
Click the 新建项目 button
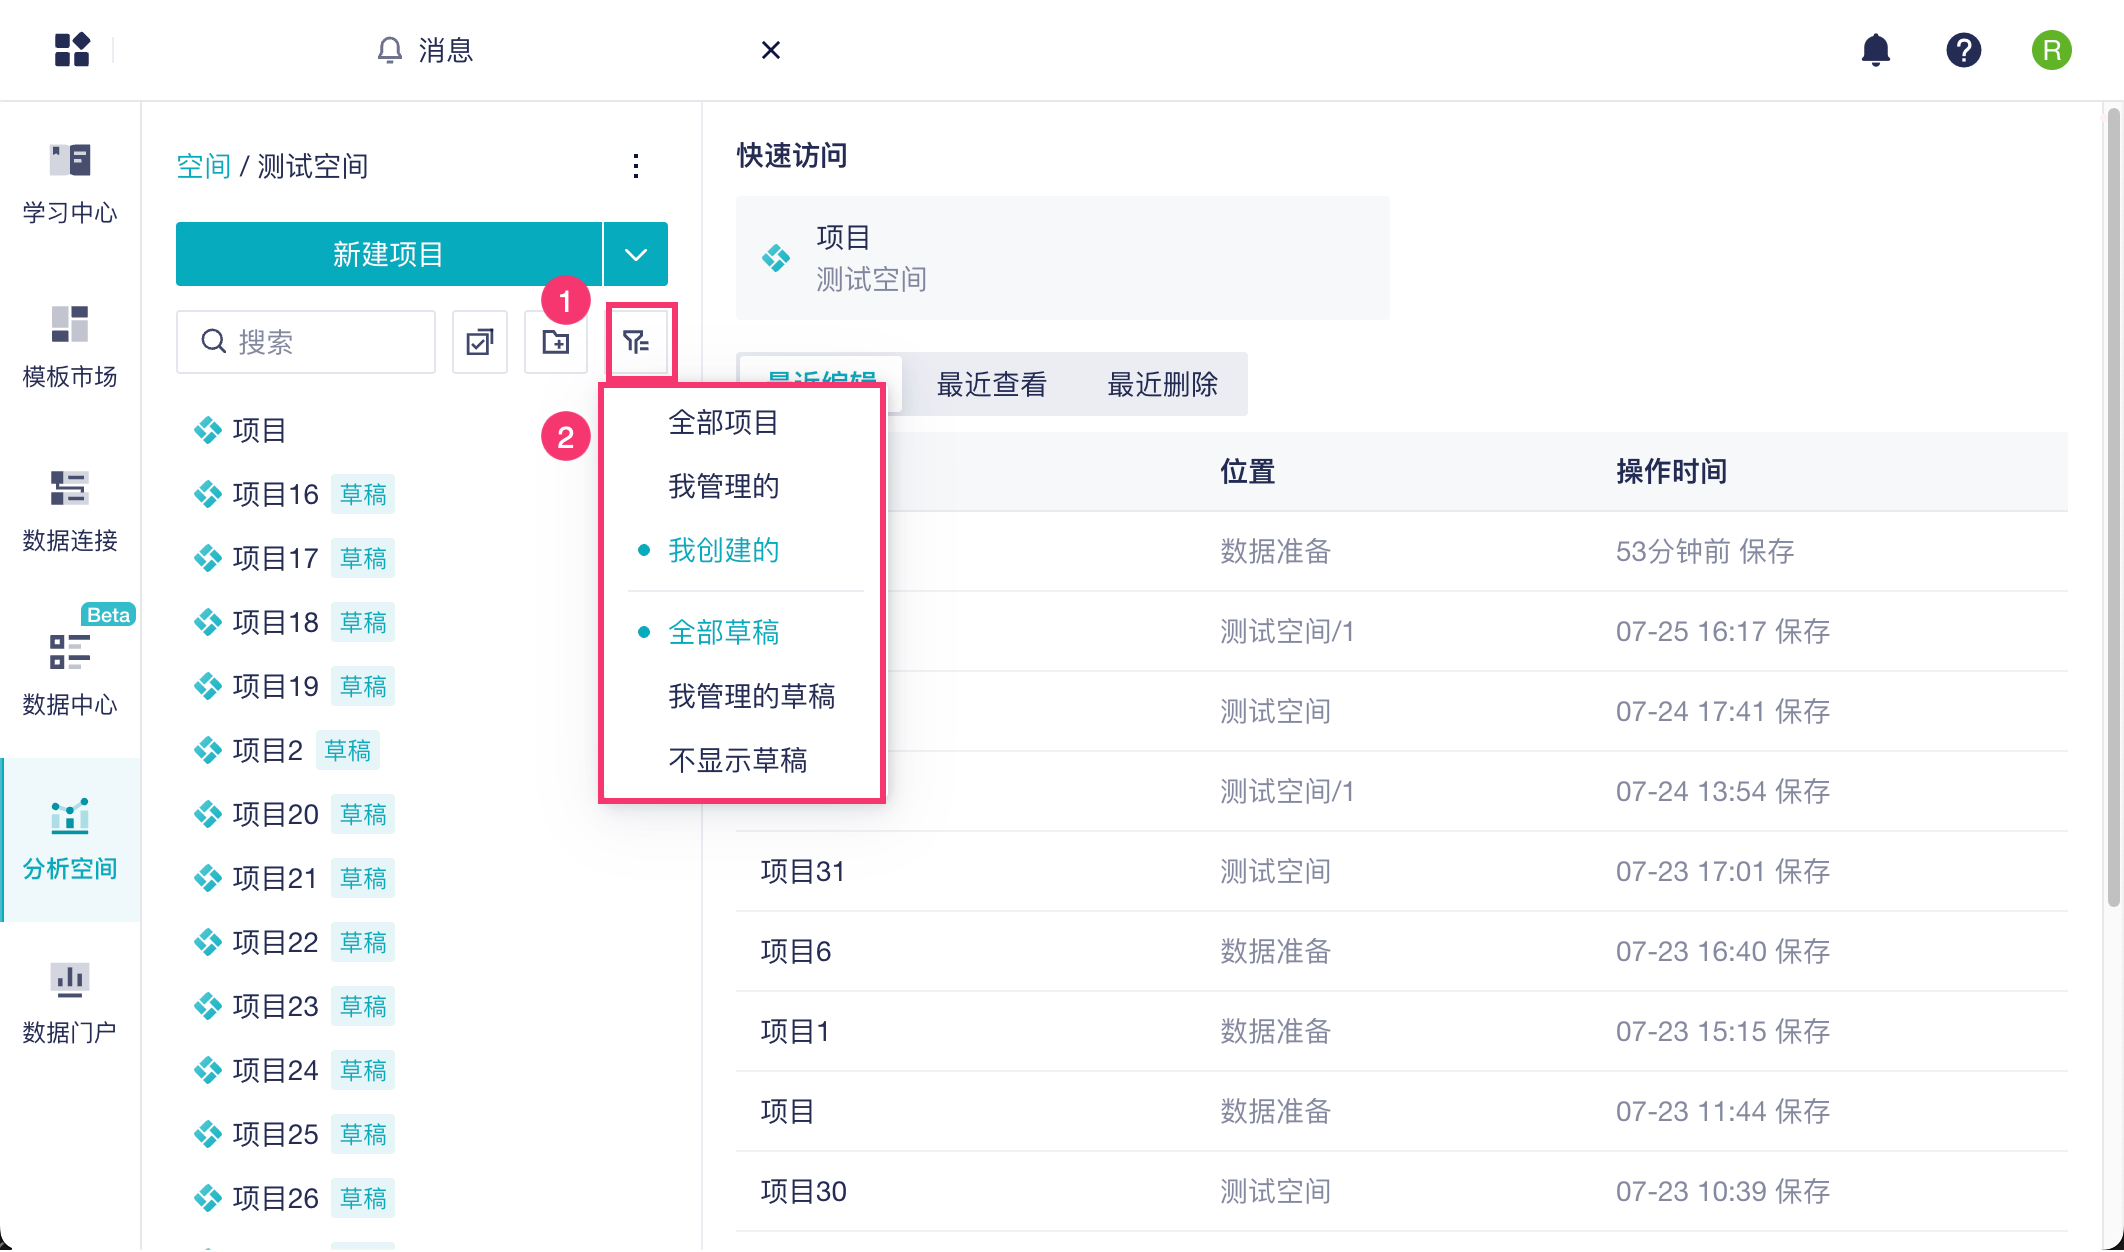pos(388,254)
